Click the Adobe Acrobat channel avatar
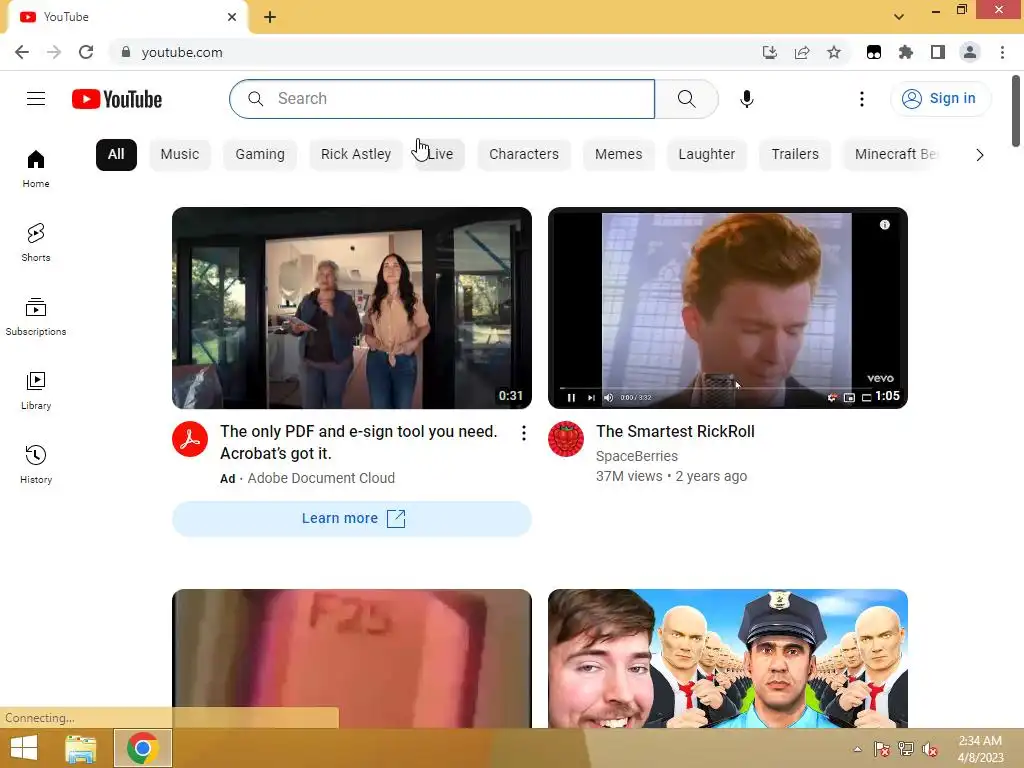The width and height of the screenshot is (1024, 768). (190, 439)
